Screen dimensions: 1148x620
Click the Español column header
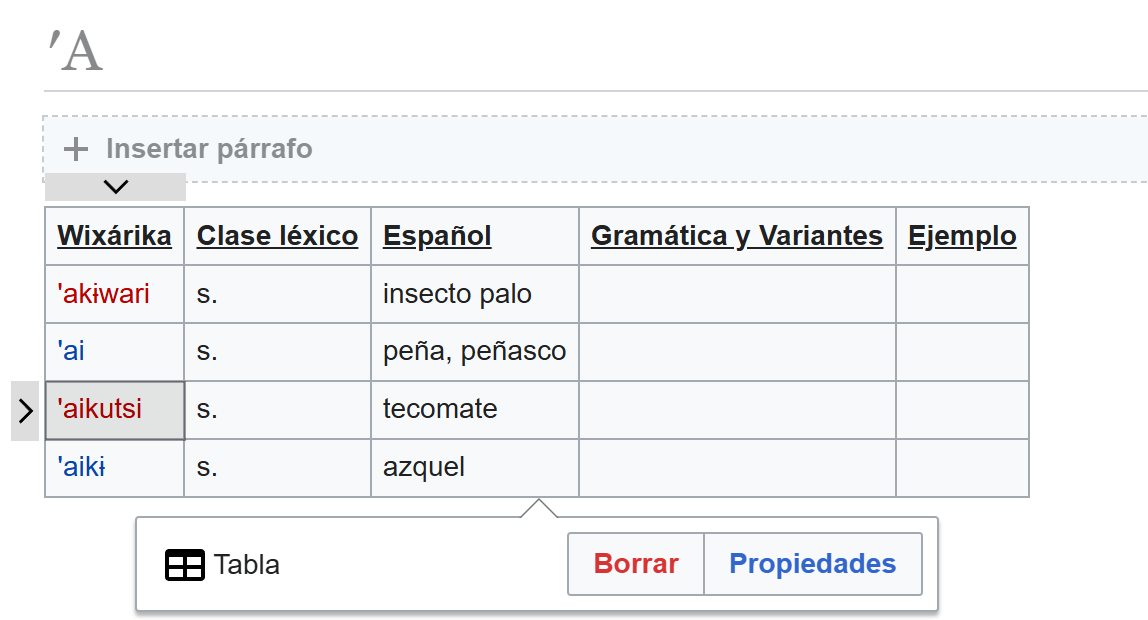[437, 236]
